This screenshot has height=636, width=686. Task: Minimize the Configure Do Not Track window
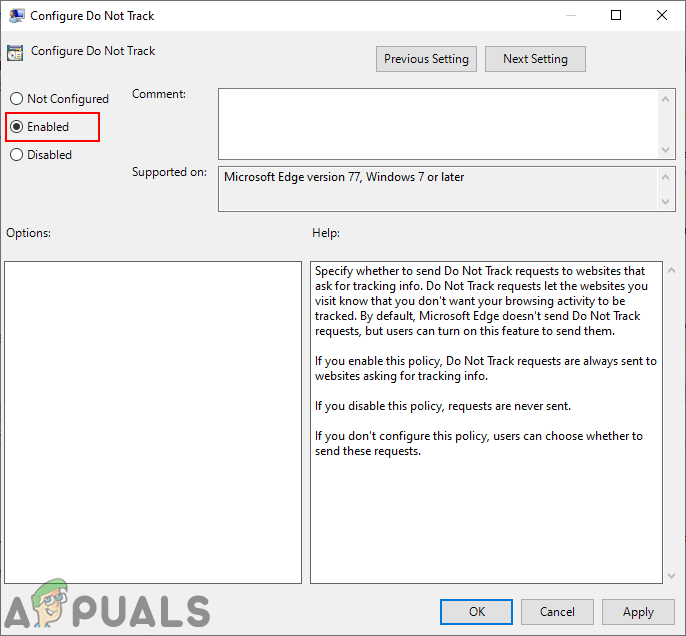570,15
